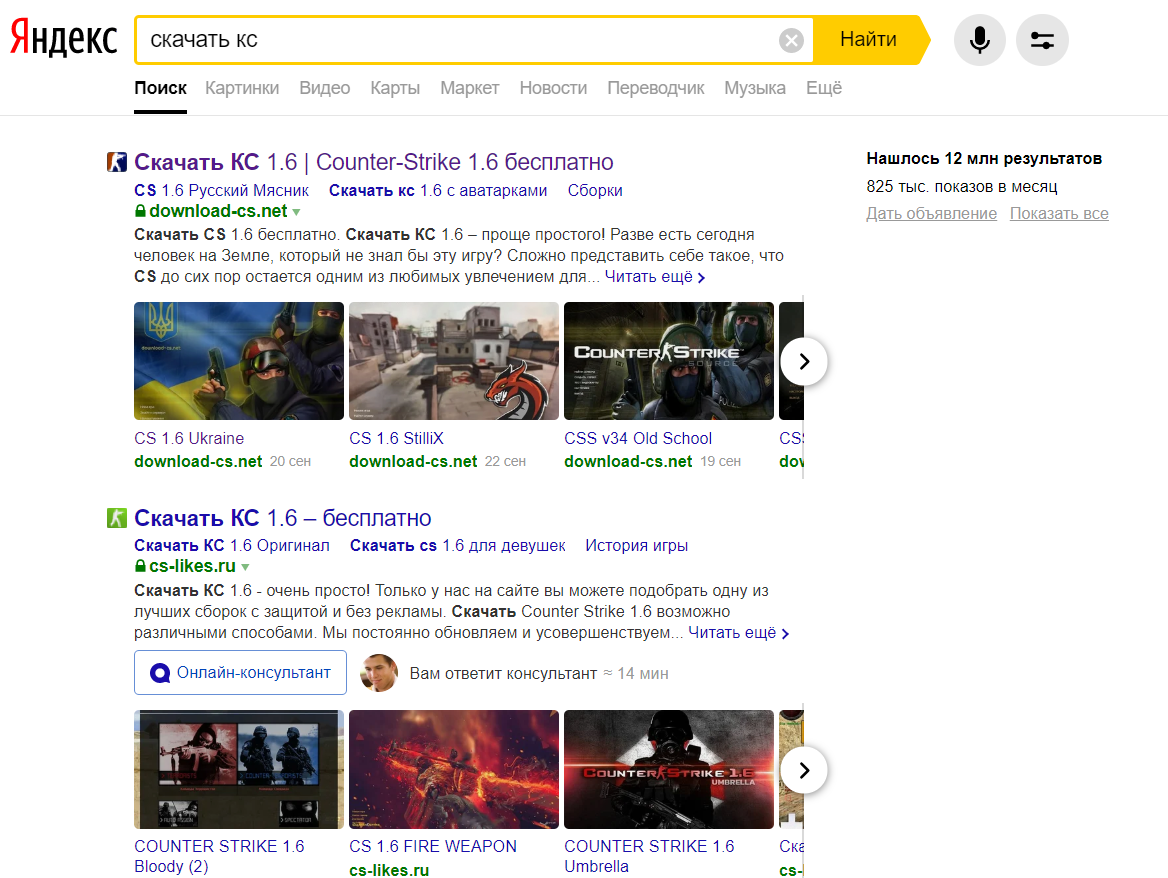Open CS 1.6 Ukraine thumbnail image
Screen dimensions: 1168x878
(239, 361)
